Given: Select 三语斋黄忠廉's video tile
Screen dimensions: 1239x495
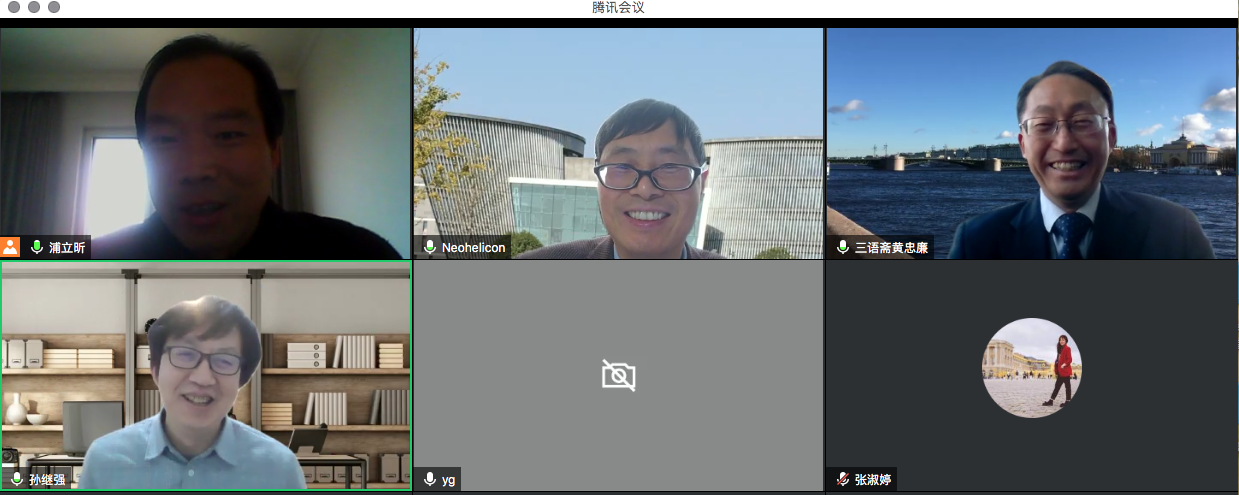Looking at the screenshot, I should pos(1032,143).
